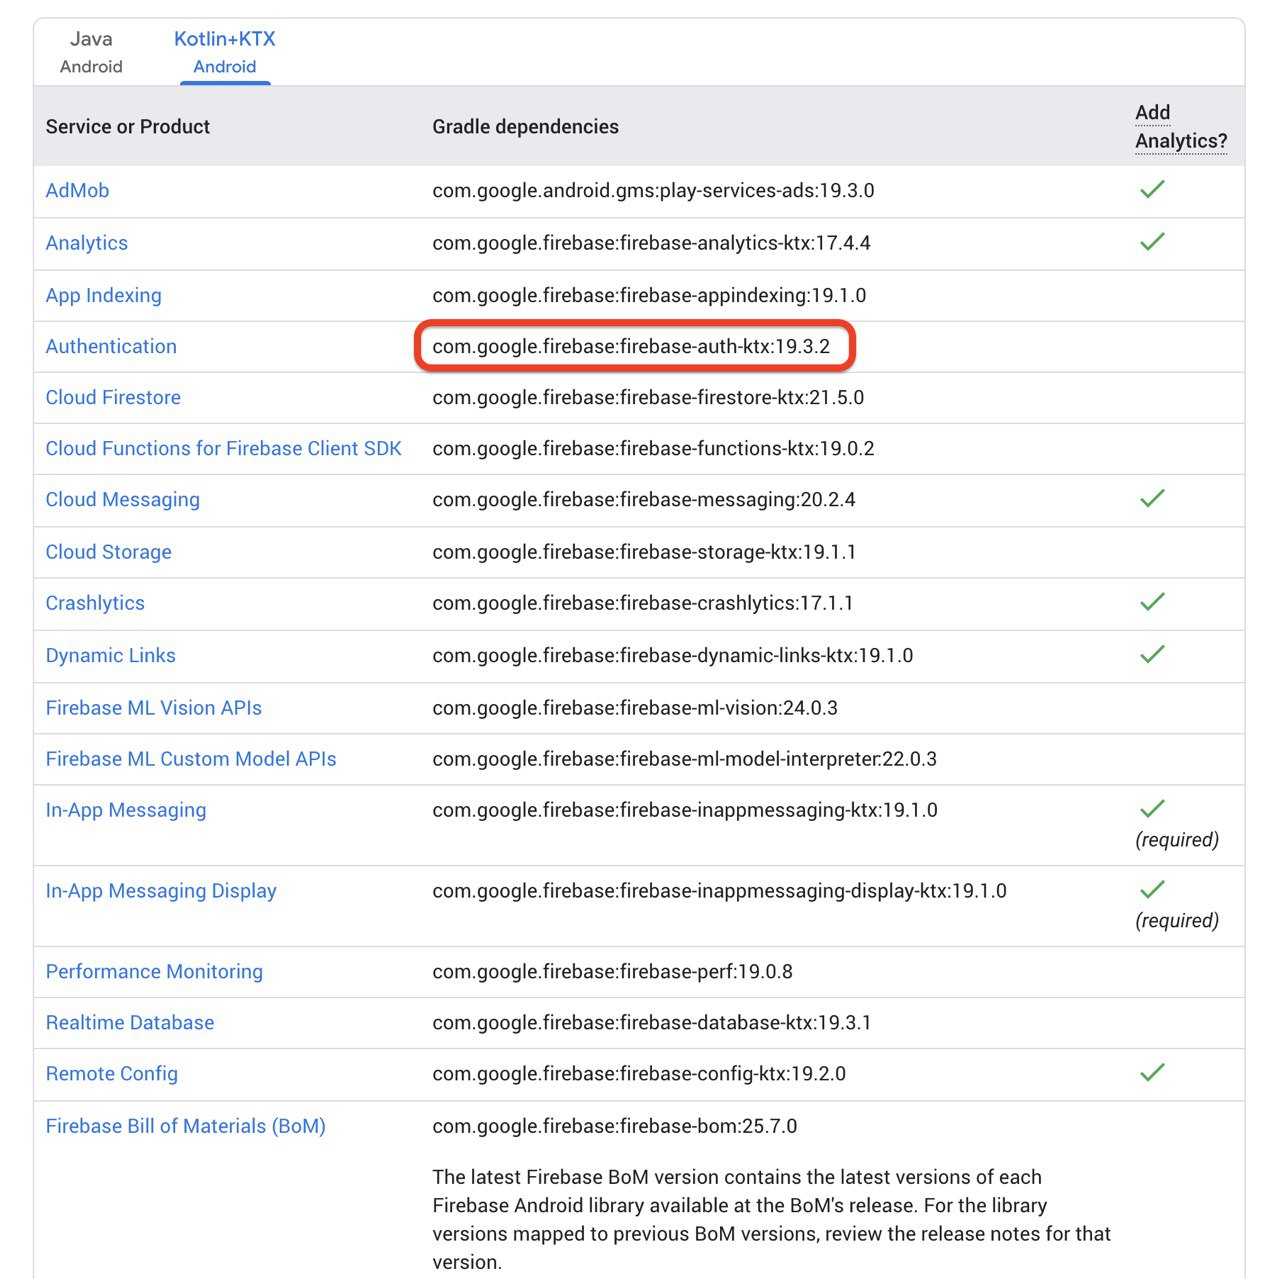This screenshot has height=1279, width=1280.
Task: Click the latest Firebase BoM version paragraph
Action: (771, 1219)
